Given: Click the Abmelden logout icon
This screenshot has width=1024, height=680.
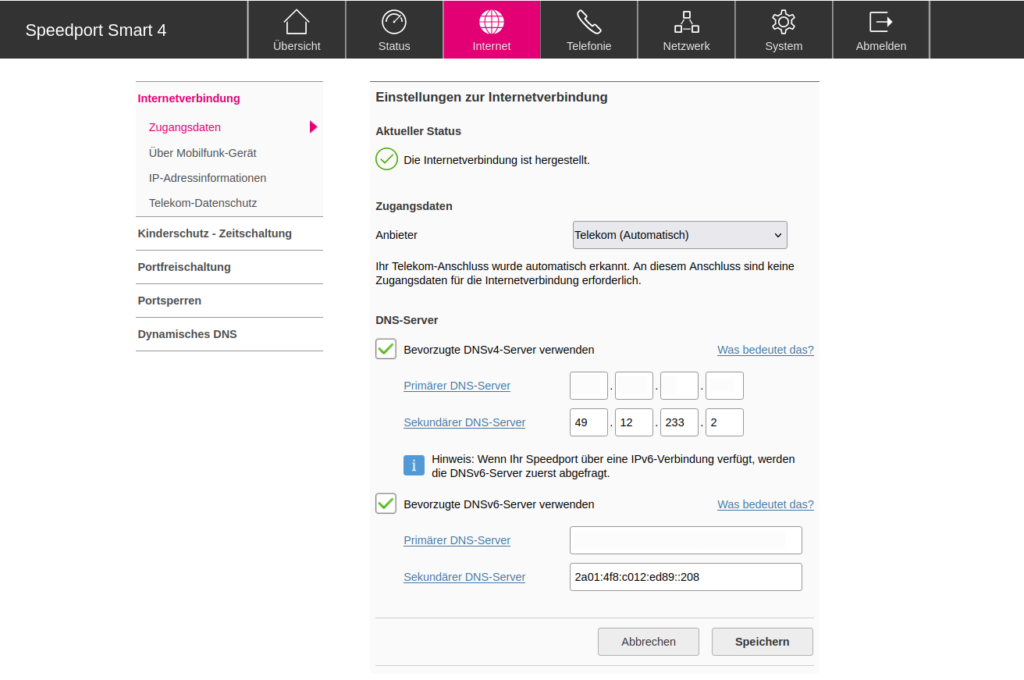Looking at the screenshot, I should point(881,23).
